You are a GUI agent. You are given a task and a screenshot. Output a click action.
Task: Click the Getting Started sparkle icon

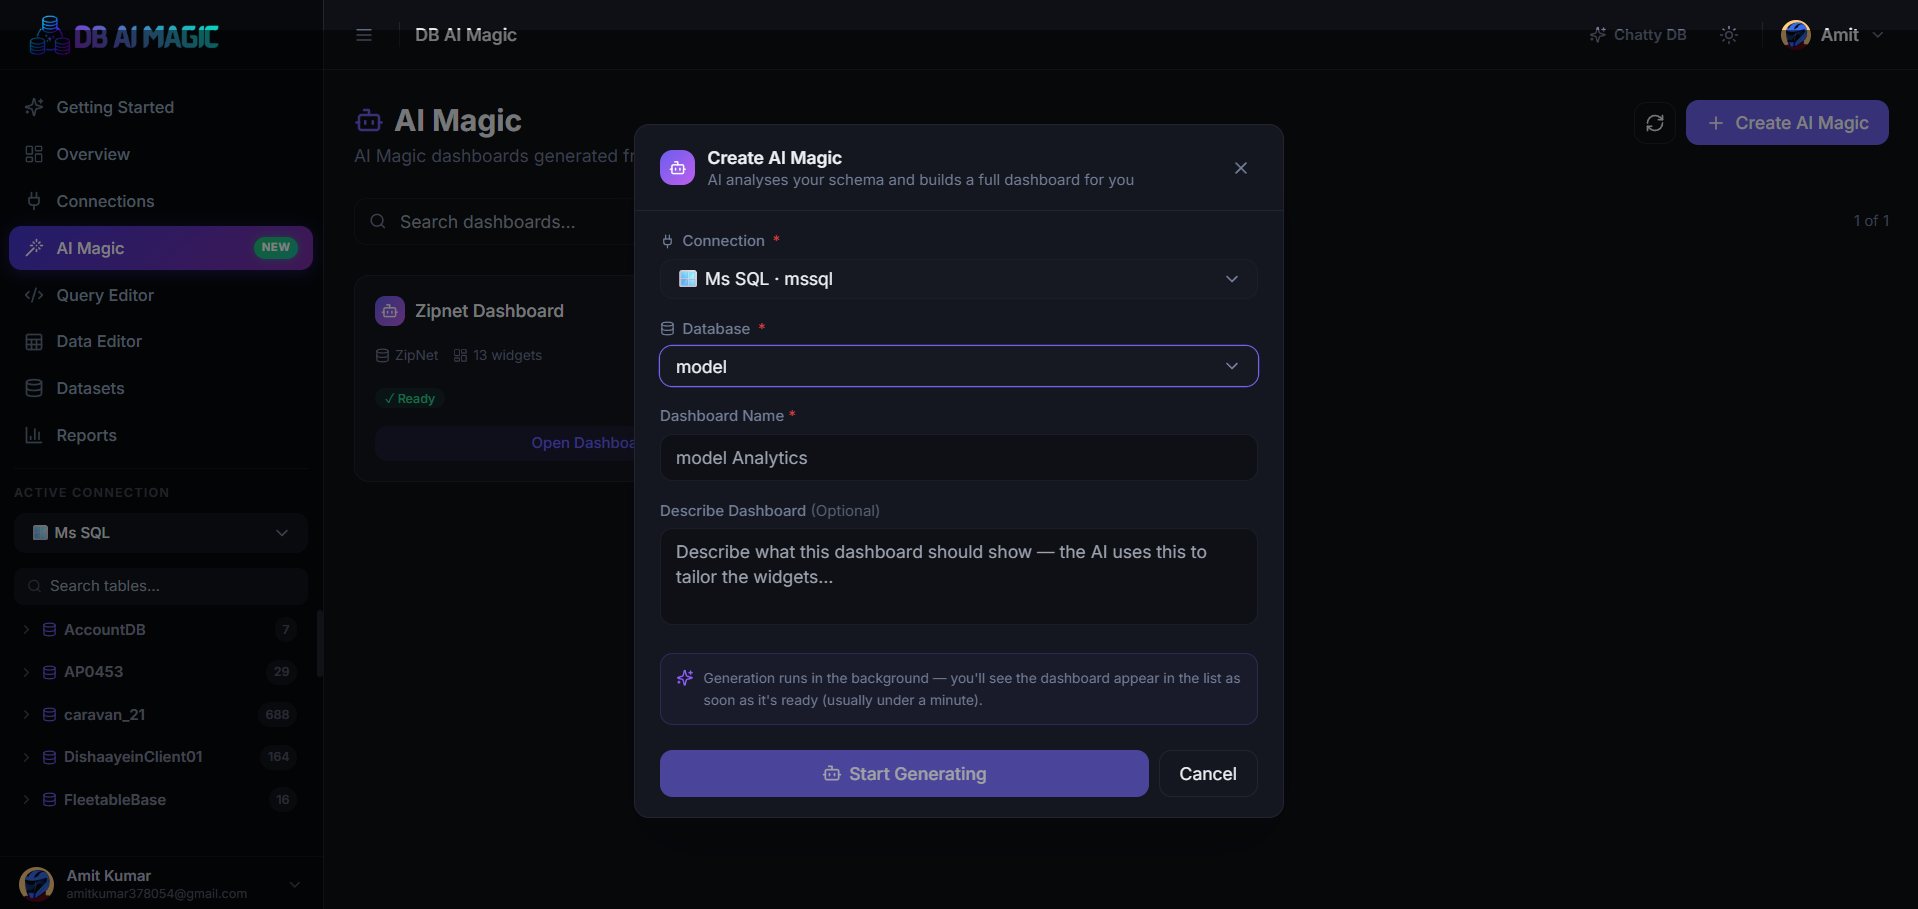pos(34,107)
